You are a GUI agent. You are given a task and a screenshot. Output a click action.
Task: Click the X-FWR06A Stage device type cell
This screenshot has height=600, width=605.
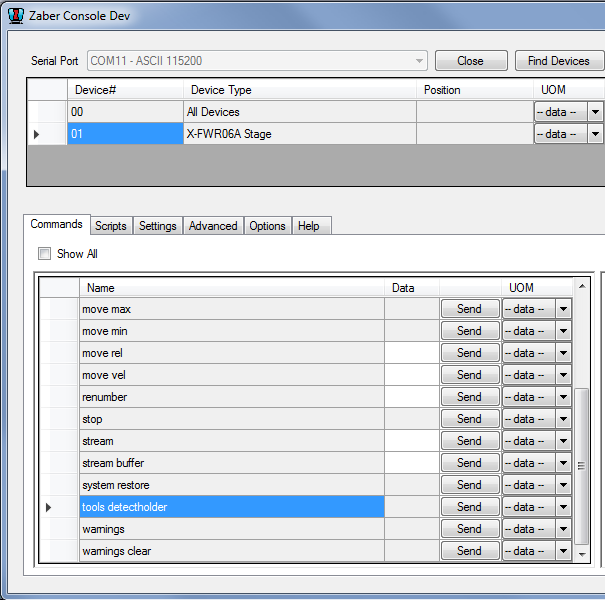[300, 134]
